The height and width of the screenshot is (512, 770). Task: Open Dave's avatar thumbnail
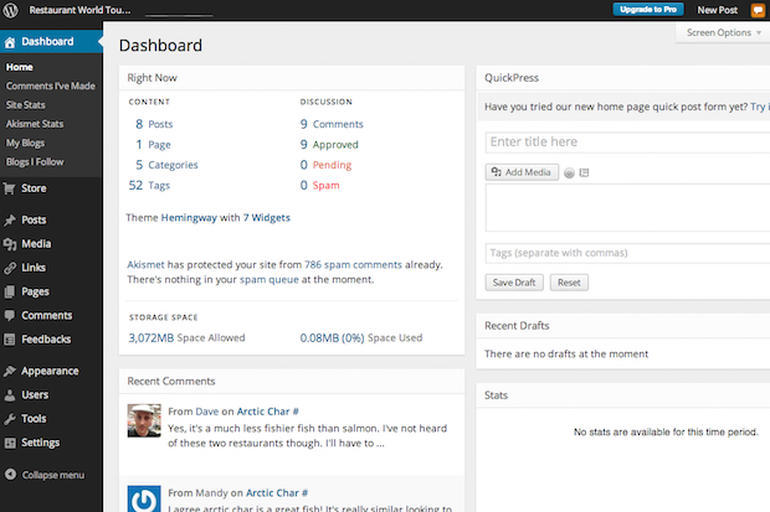pos(144,421)
